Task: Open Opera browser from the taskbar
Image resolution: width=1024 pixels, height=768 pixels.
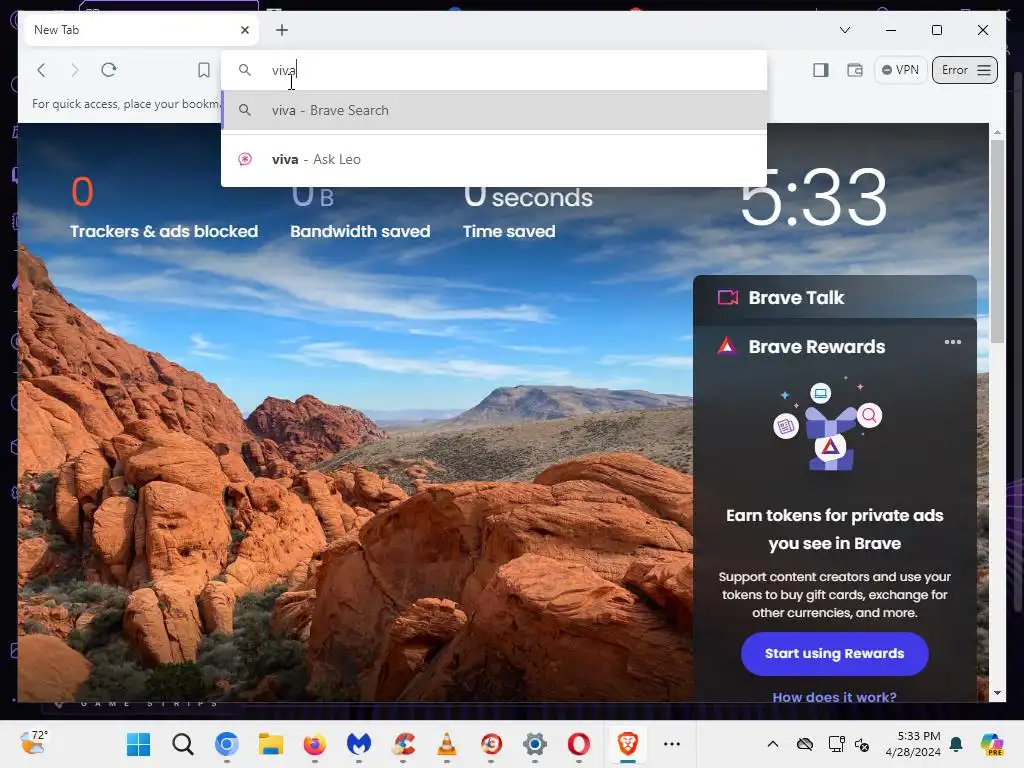Action: pyautogui.click(x=579, y=744)
